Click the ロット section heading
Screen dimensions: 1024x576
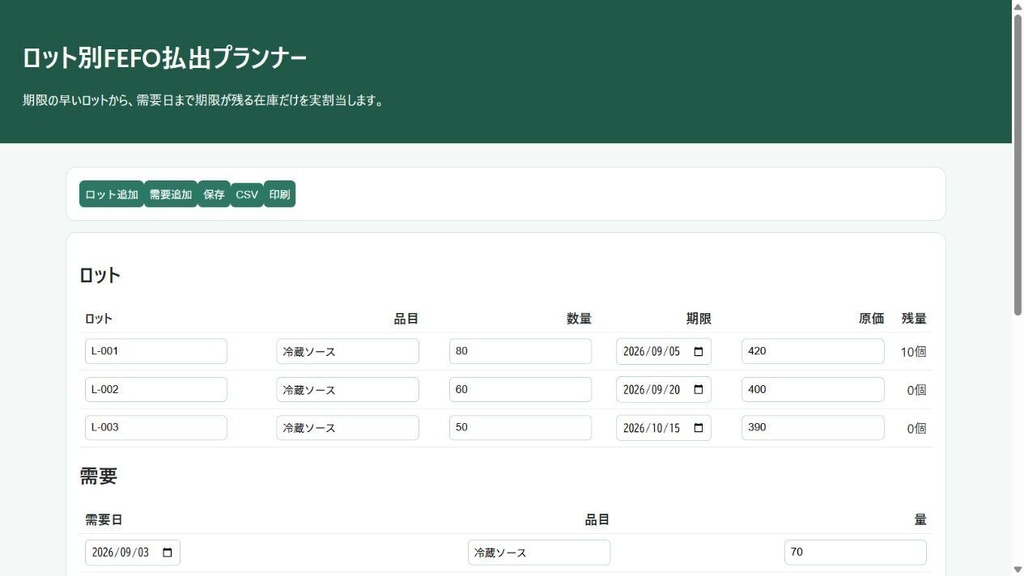100,275
